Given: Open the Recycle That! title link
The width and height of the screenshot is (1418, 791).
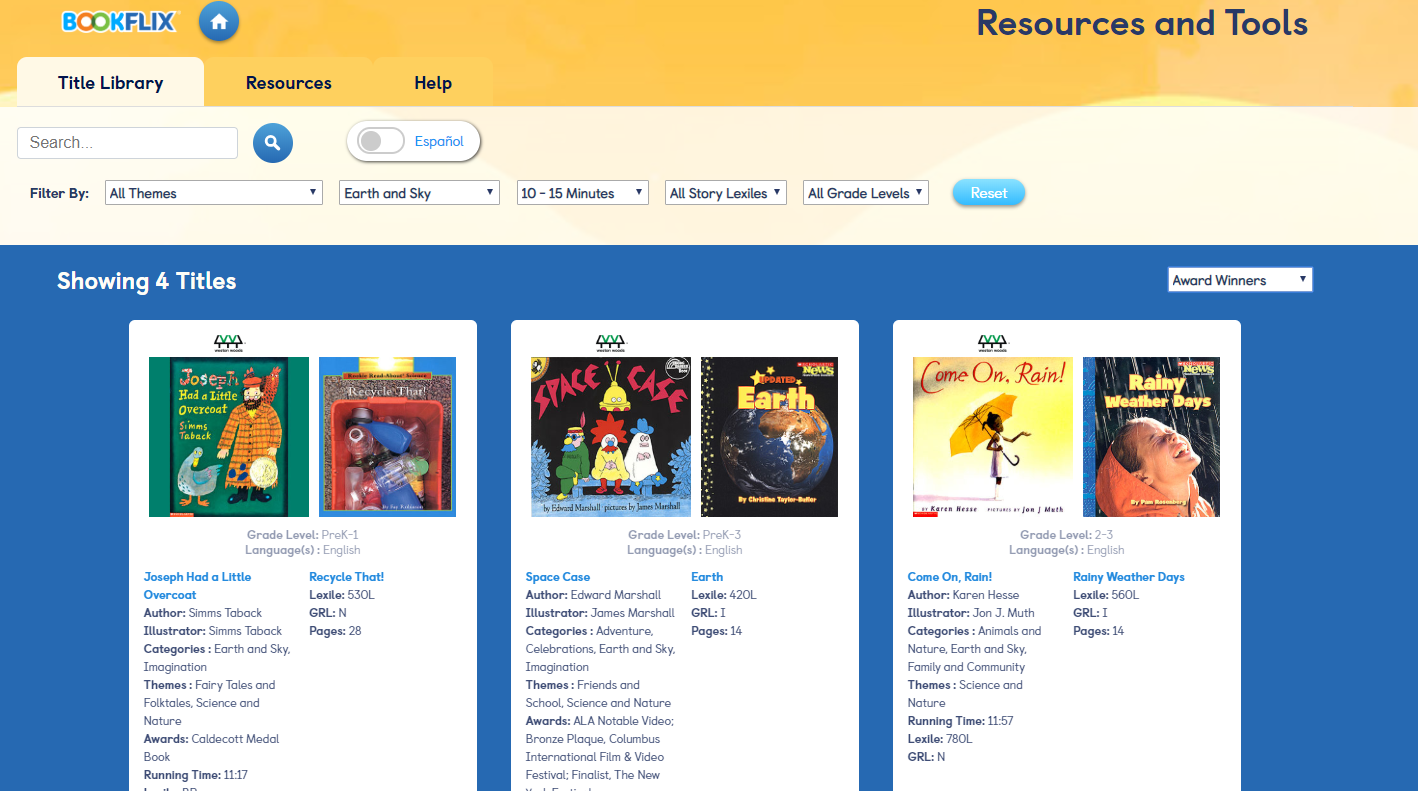Looking at the screenshot, I should point(346,577).
